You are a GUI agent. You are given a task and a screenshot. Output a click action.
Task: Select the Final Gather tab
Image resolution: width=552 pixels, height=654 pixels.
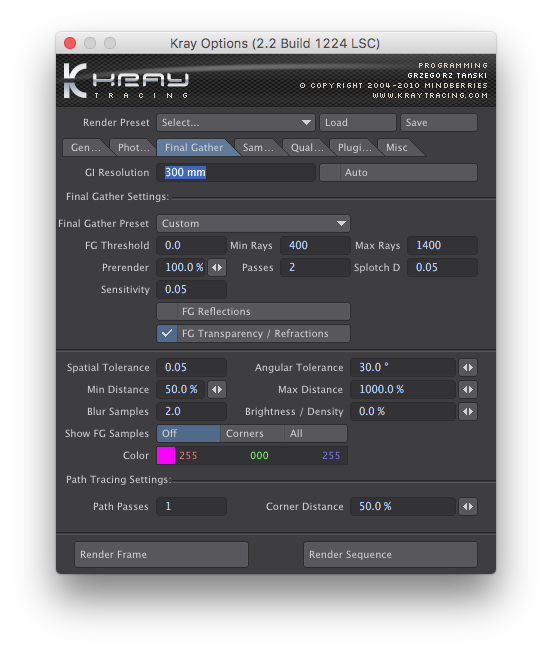click(x=194, y=148)
